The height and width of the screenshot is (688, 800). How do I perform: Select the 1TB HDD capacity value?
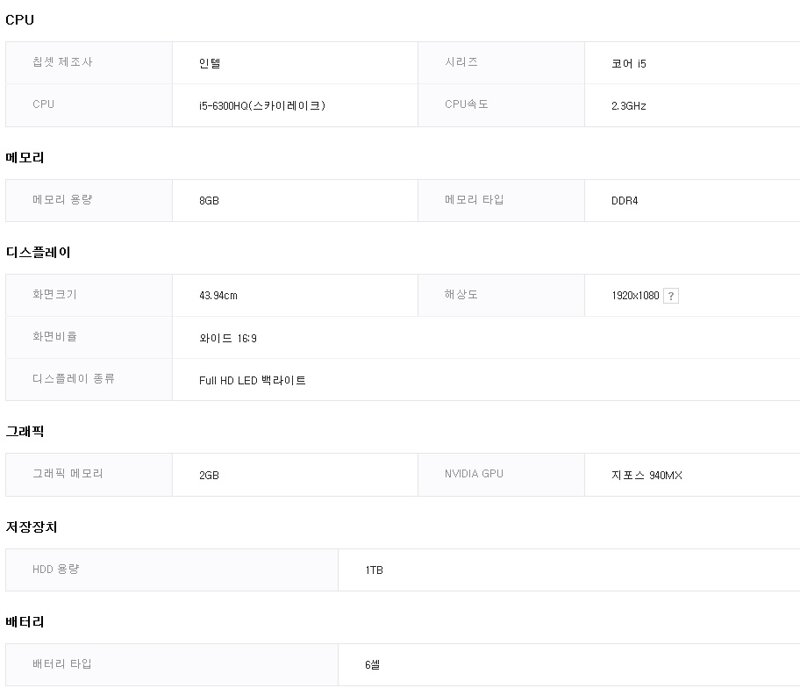tap(374, 570)
